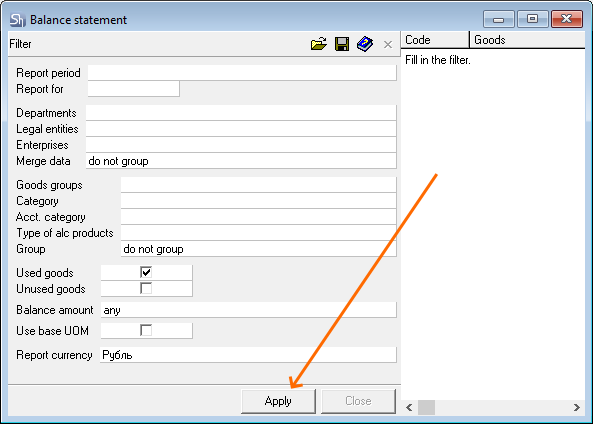
Task: Open the Balance amount 'any' dropdown
Action: point(248,310)
